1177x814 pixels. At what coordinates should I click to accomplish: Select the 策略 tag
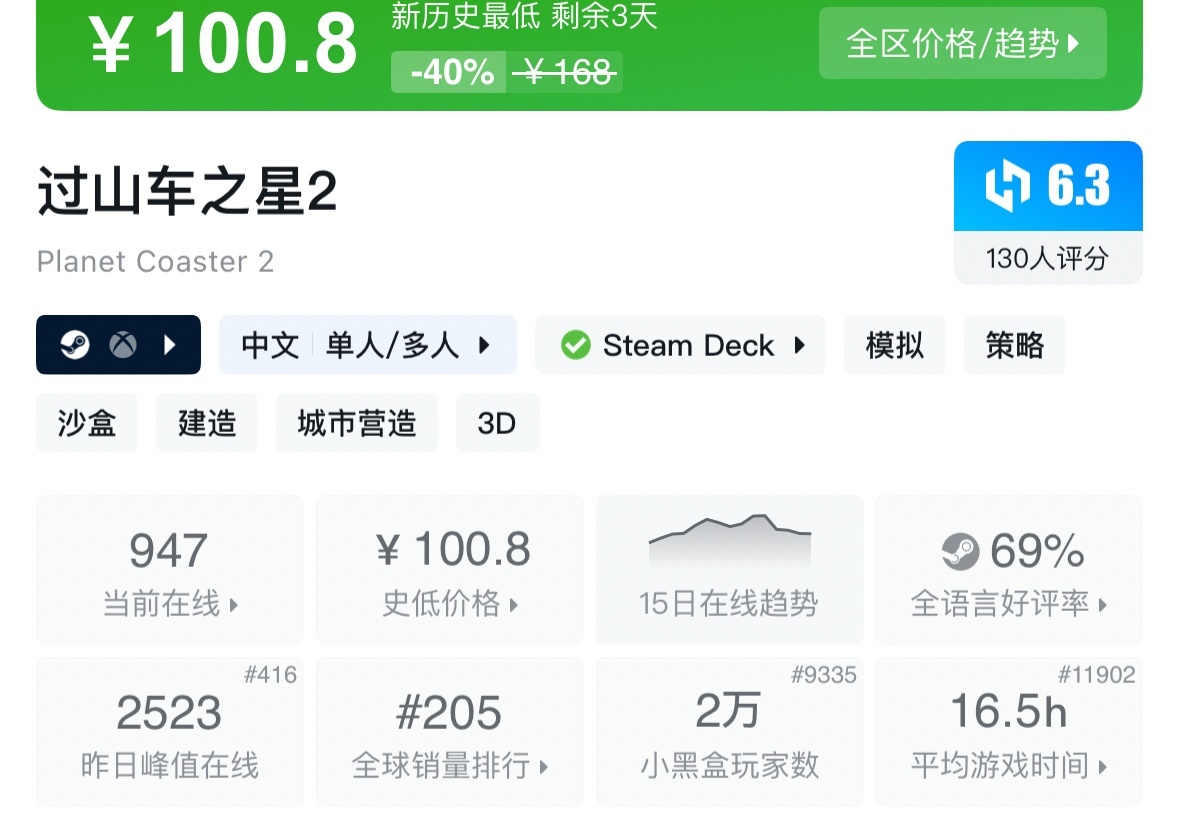pos(1014,345)
